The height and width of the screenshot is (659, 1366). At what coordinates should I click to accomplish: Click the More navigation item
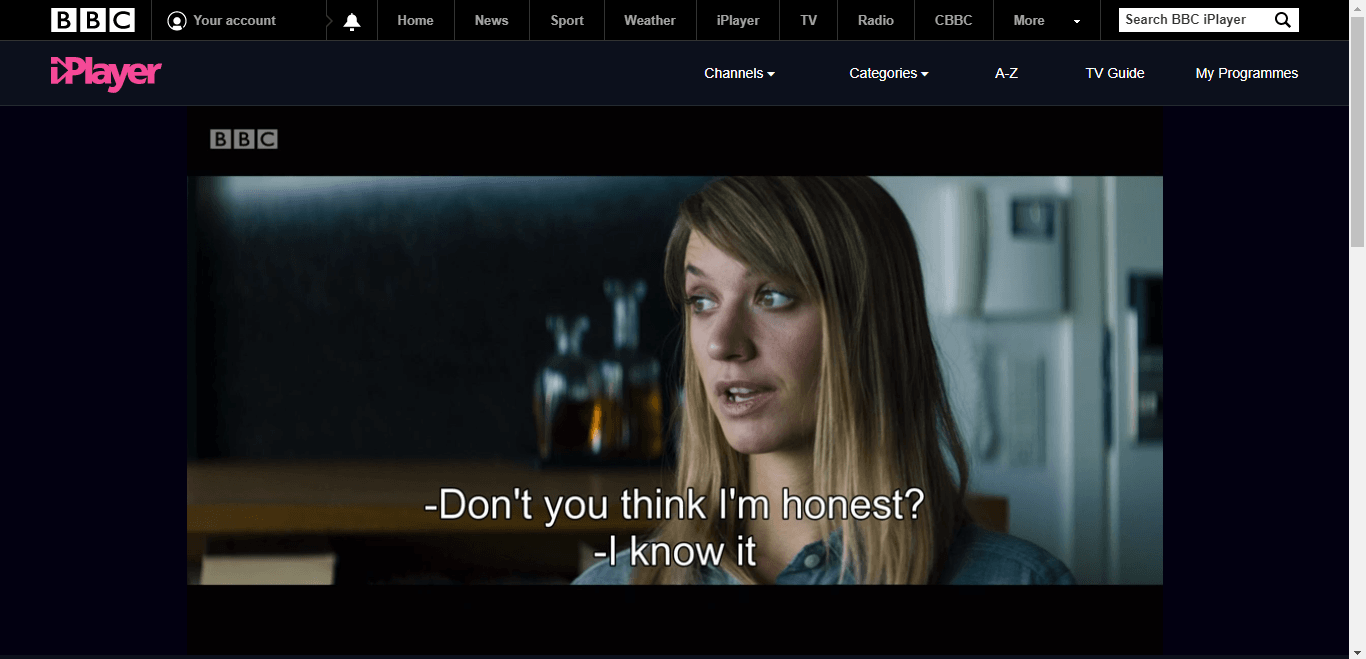[x=1029, y=20]
